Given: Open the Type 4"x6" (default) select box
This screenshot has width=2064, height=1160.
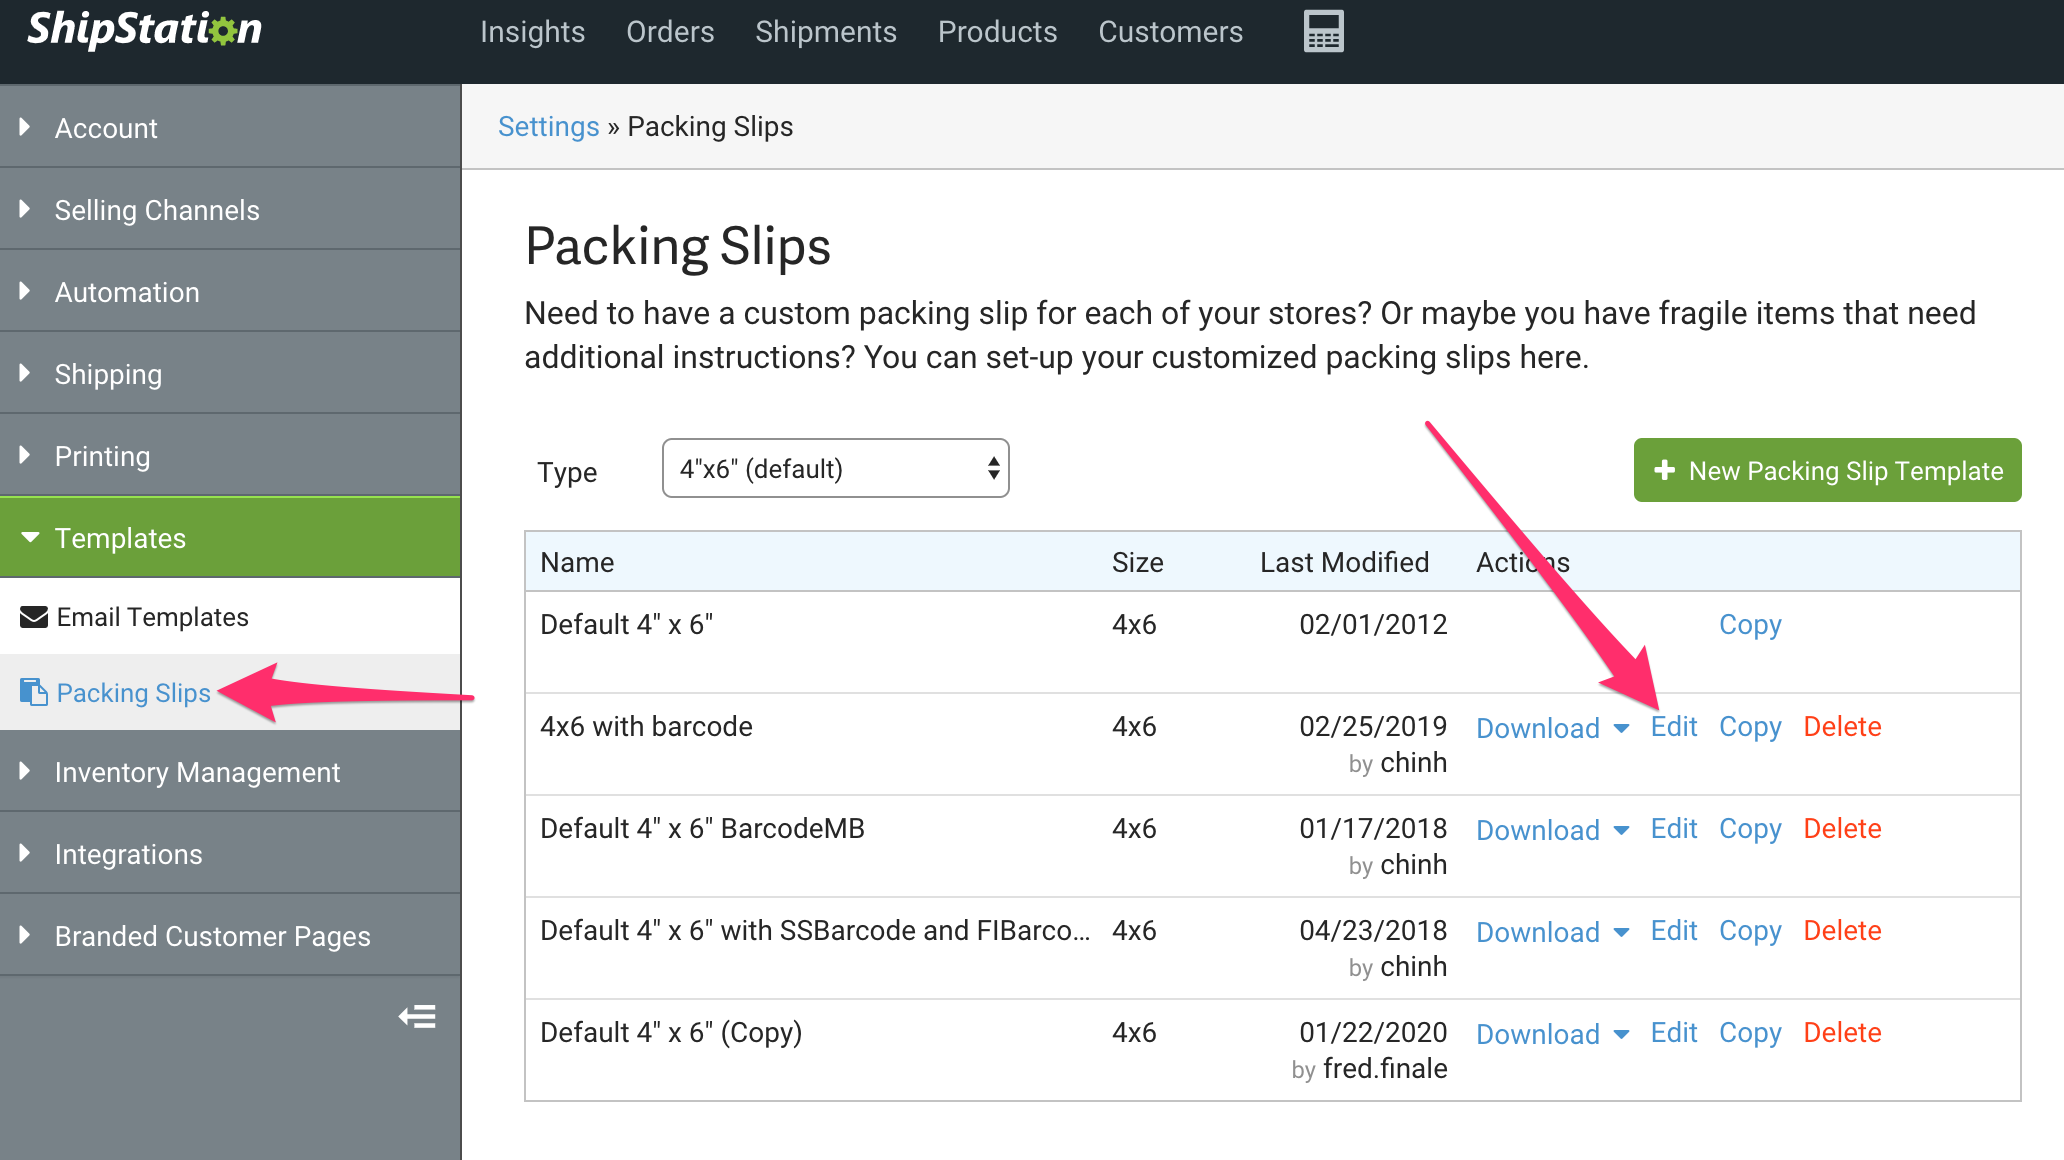Looking at the screenshot, I should [x=835, y=468].
